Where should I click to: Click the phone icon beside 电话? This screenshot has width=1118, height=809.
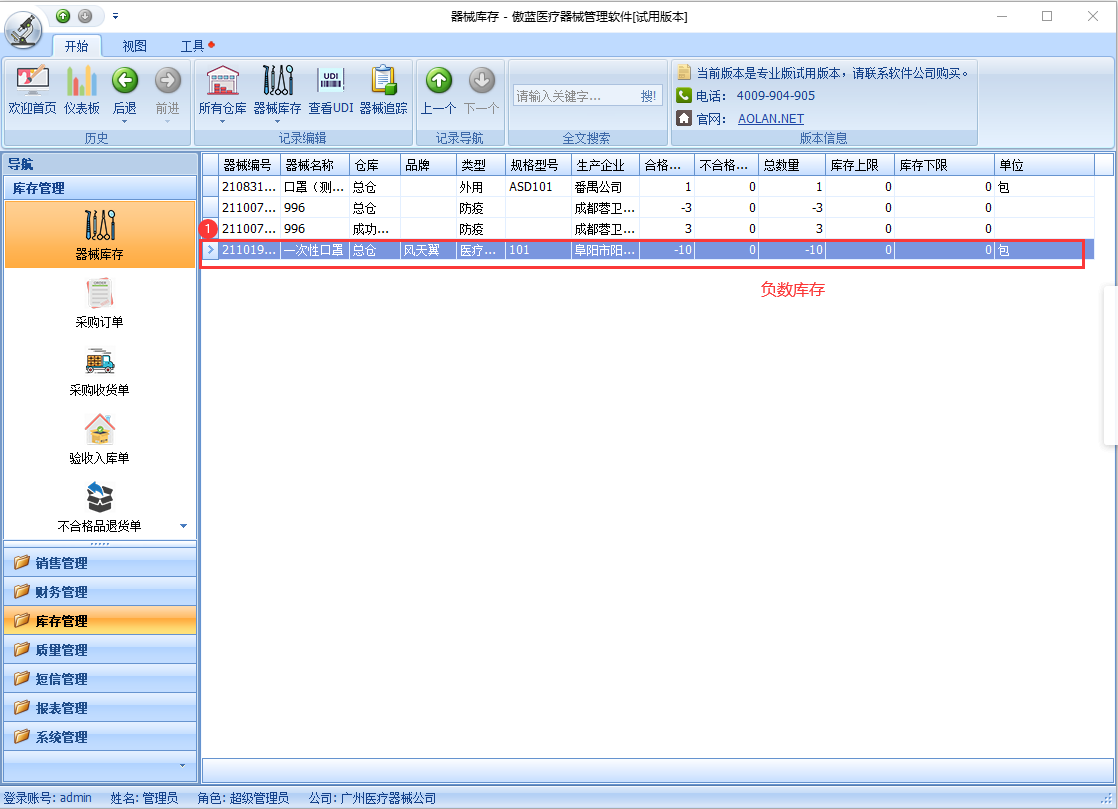click(x=684, y=96)
